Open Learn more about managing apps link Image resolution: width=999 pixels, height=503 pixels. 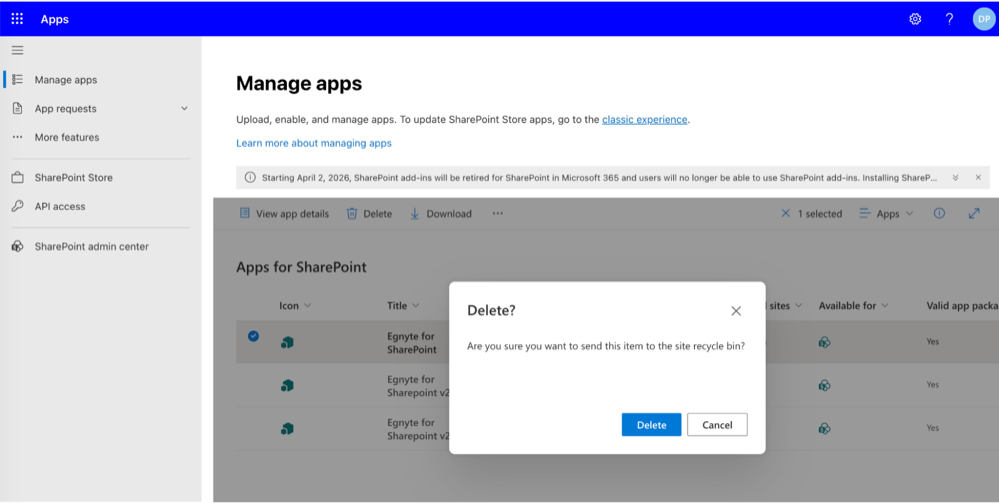(314, 143)
